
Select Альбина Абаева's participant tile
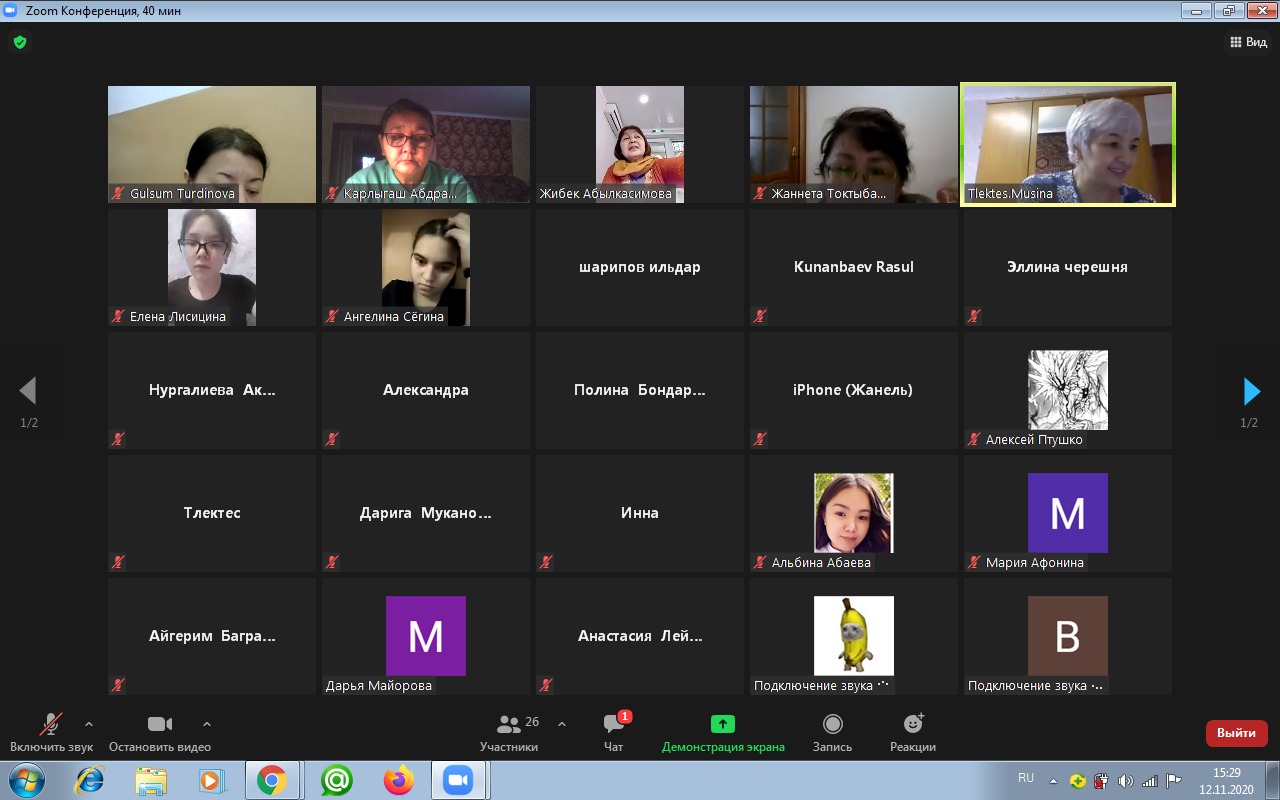pos(853,513)
